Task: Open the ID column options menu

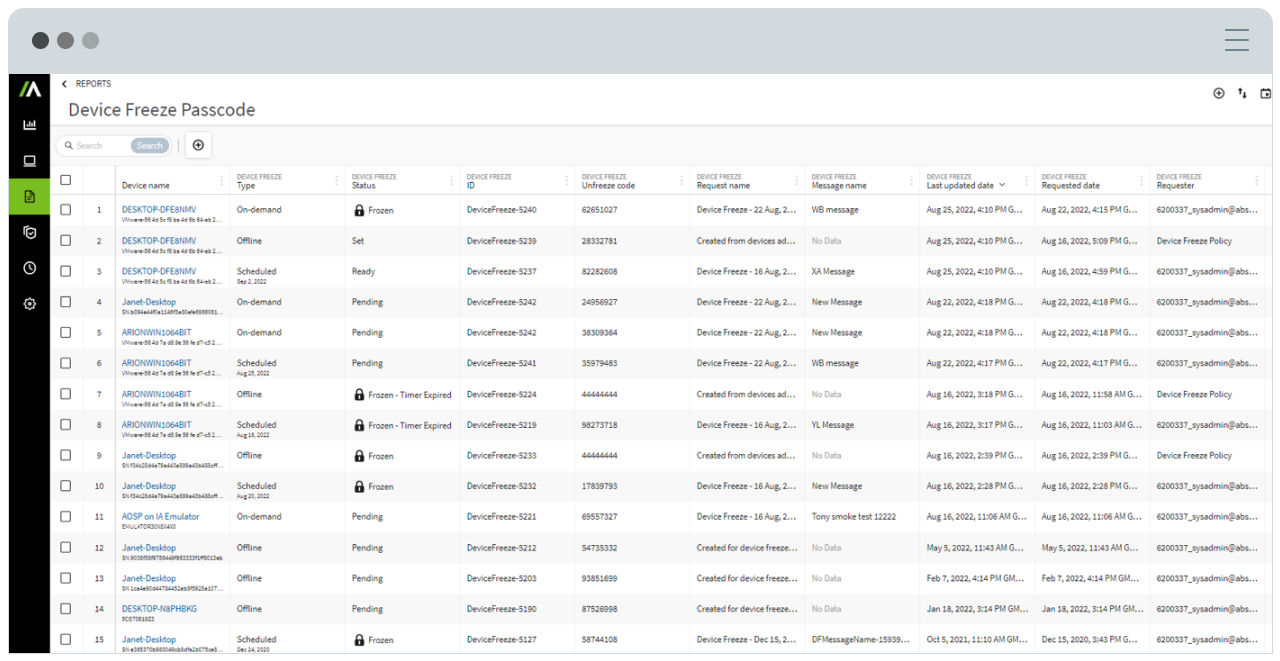Action: (566, 181)
